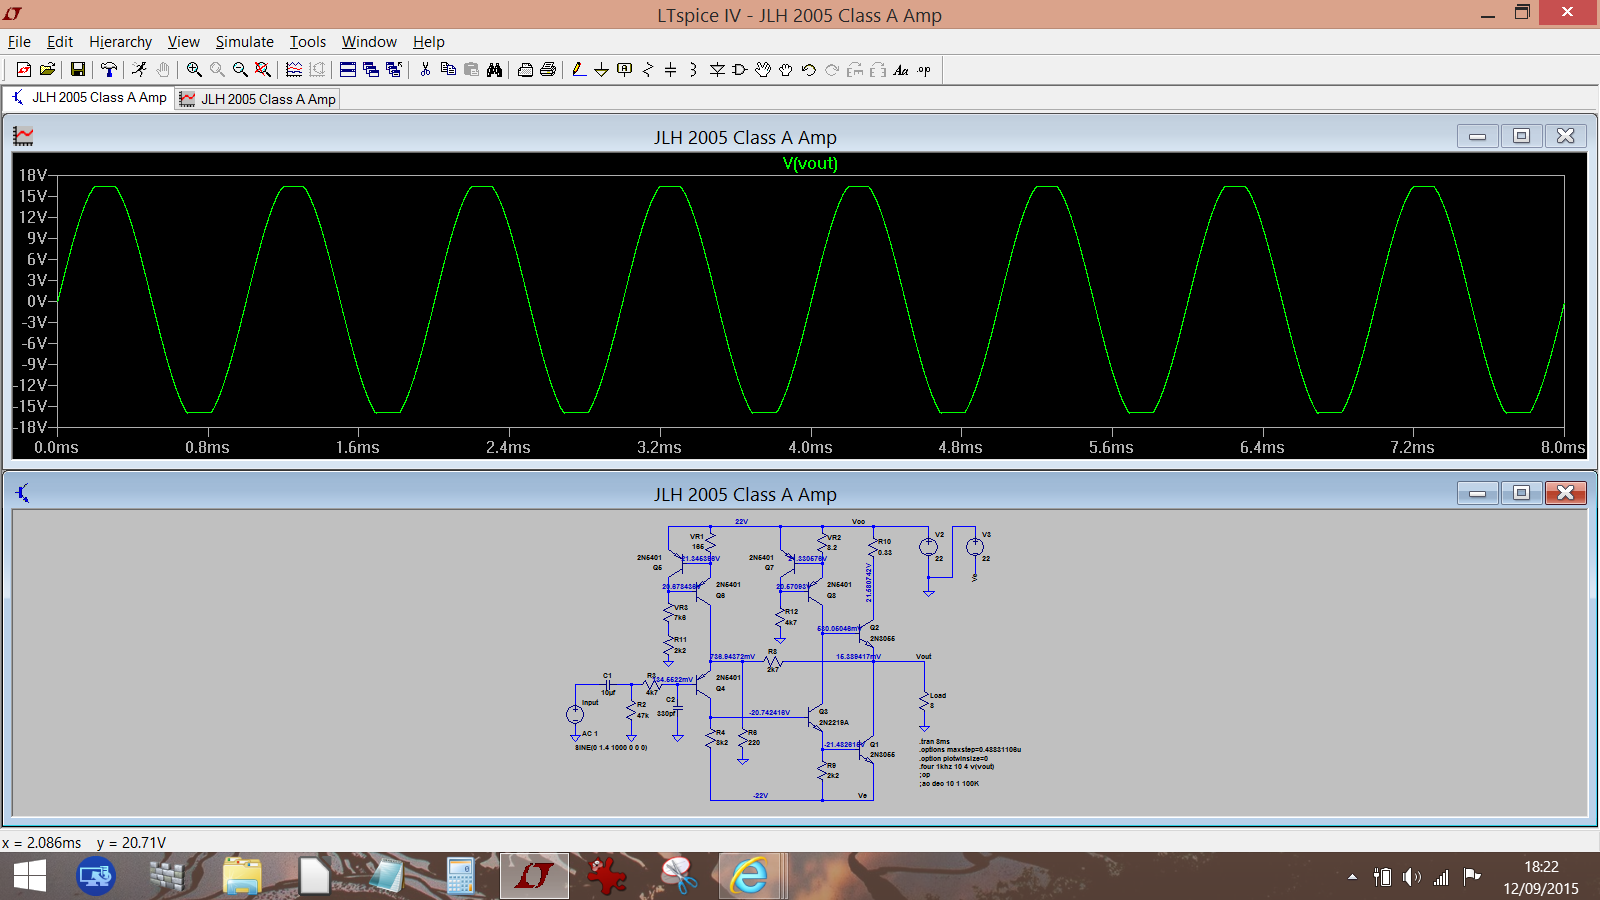Click the V(vout) trace label
Viewport: 1600px width, 900px height.
[x=810, y=163]
